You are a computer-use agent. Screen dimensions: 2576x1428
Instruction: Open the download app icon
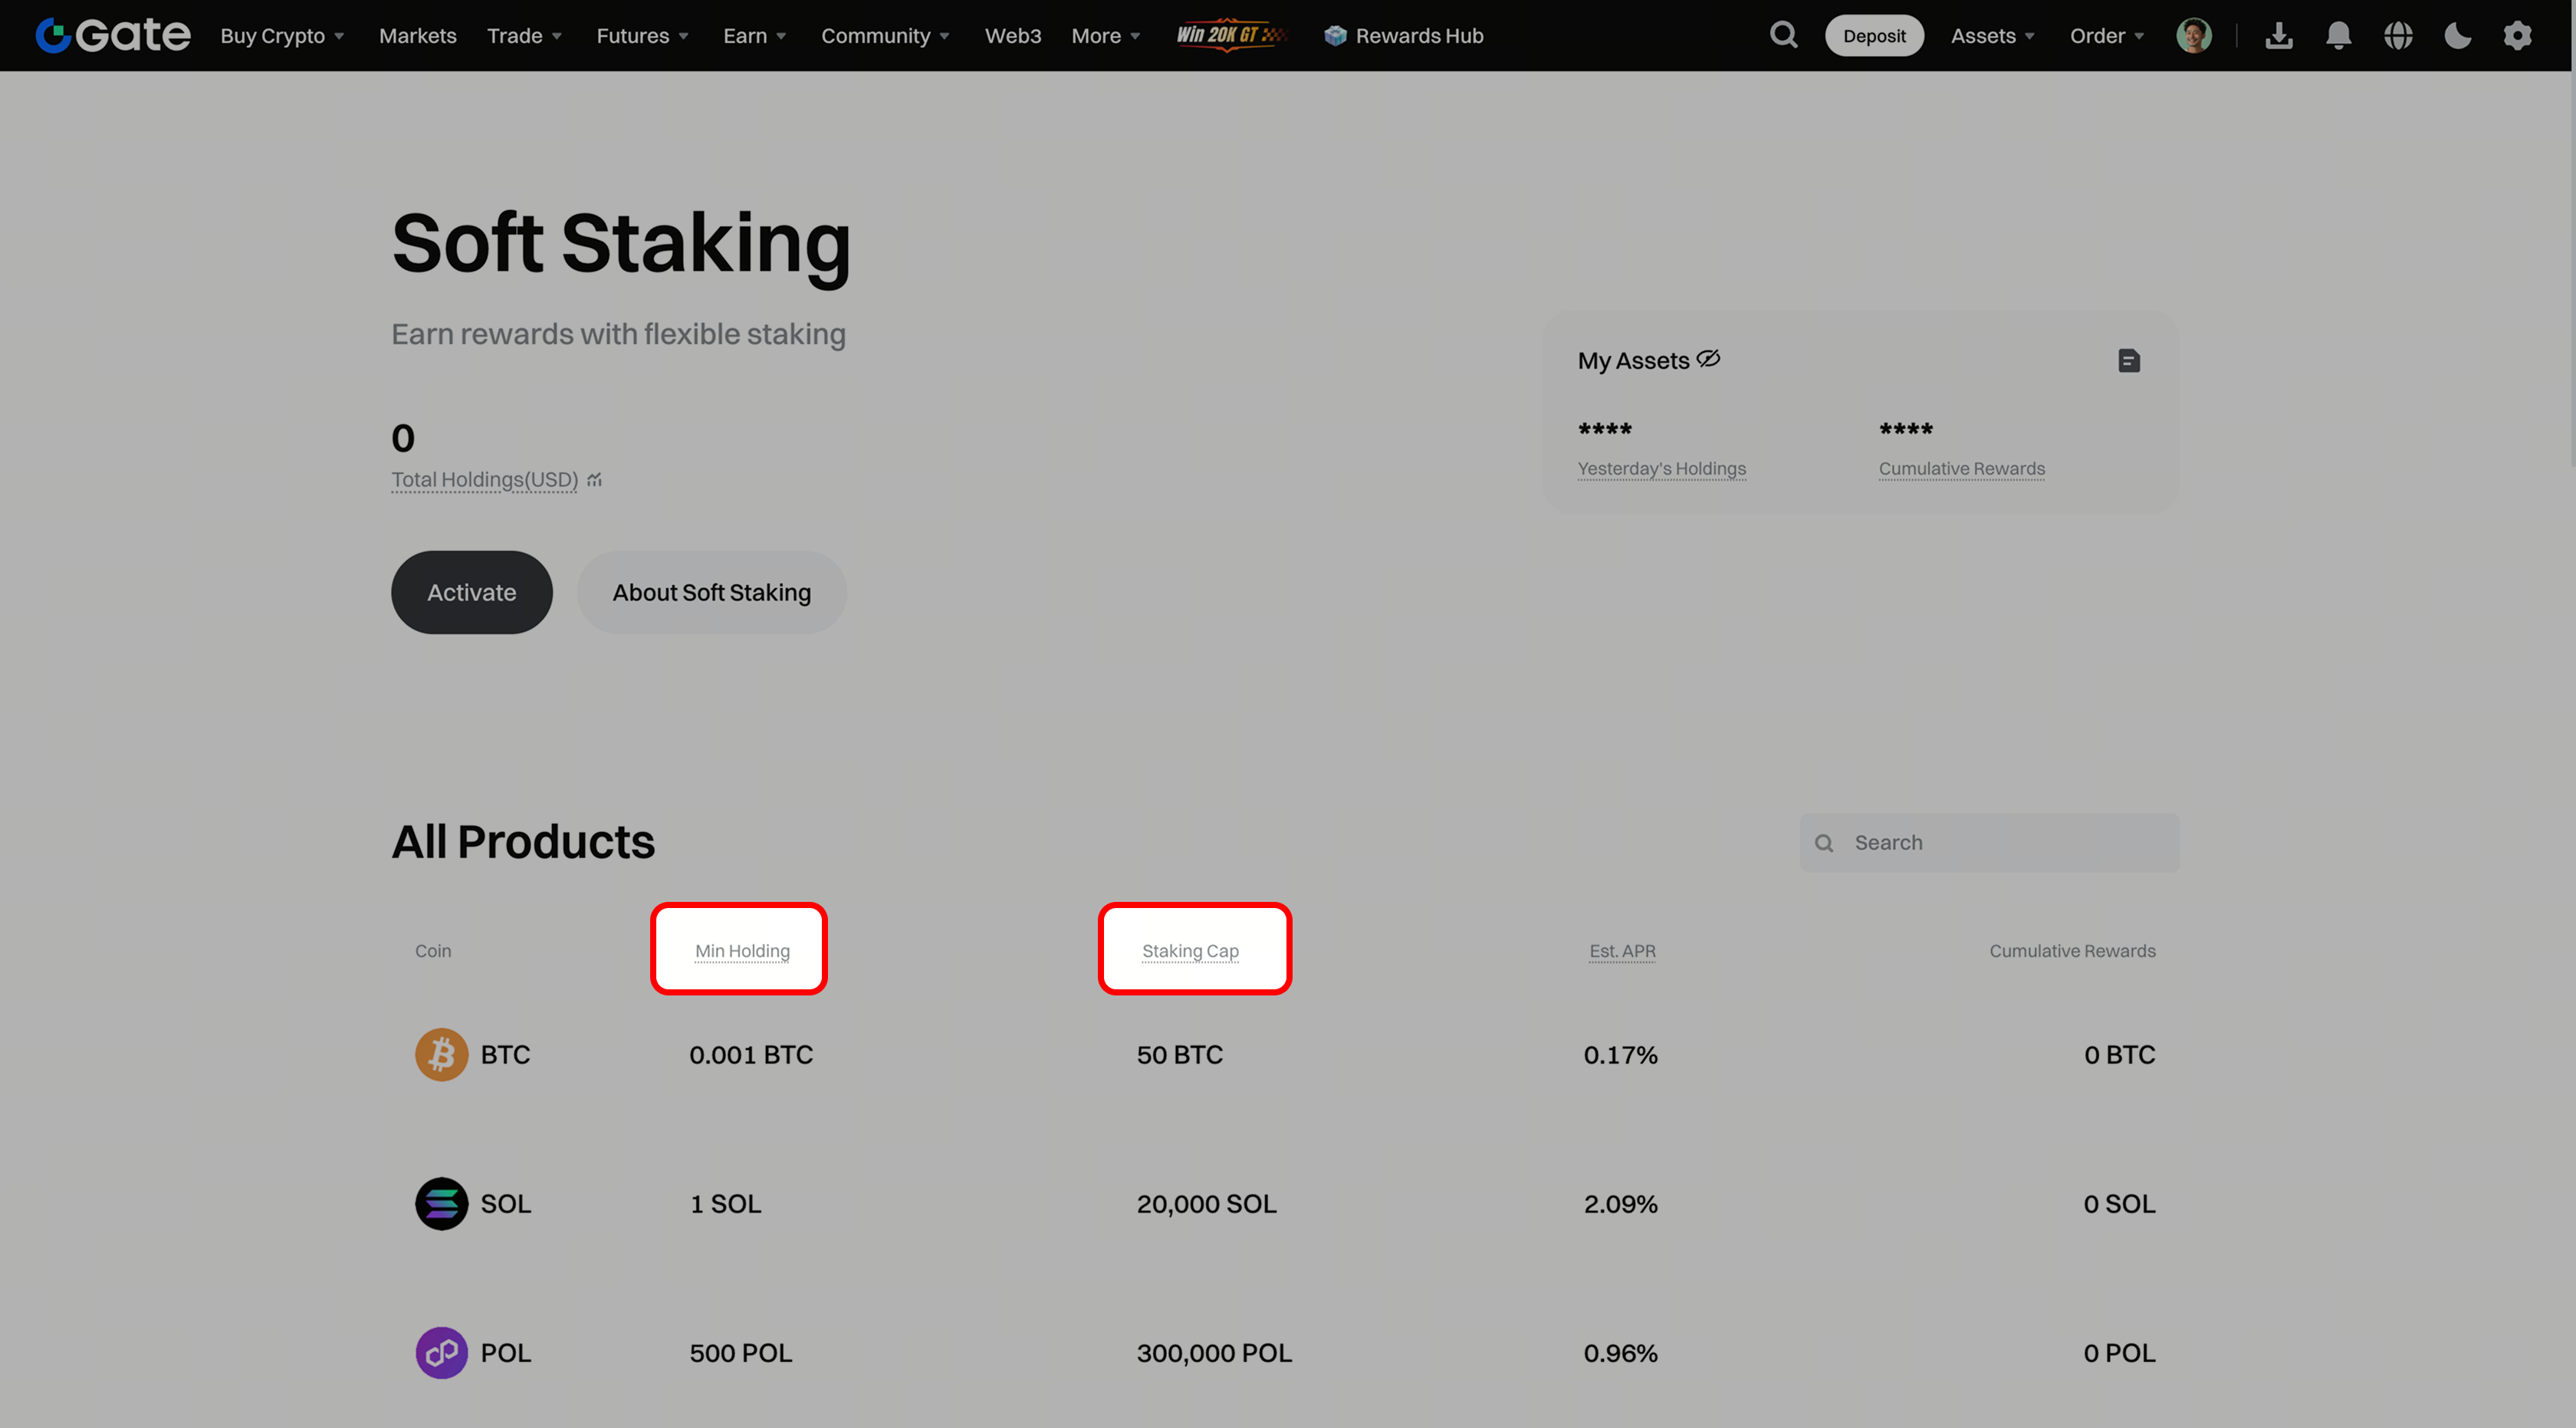tap(2279, 36)
